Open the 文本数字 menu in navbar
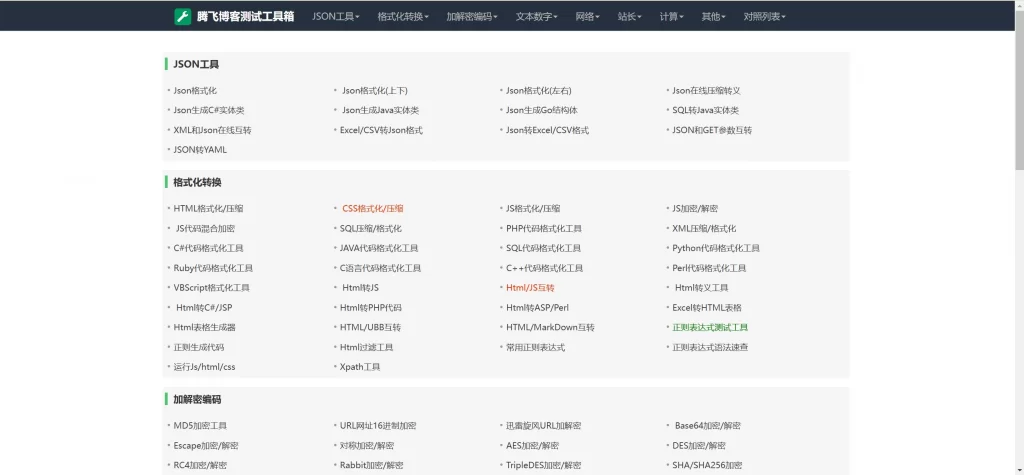Viewport: 1024px width, 475px height. (x=539, y=16)
